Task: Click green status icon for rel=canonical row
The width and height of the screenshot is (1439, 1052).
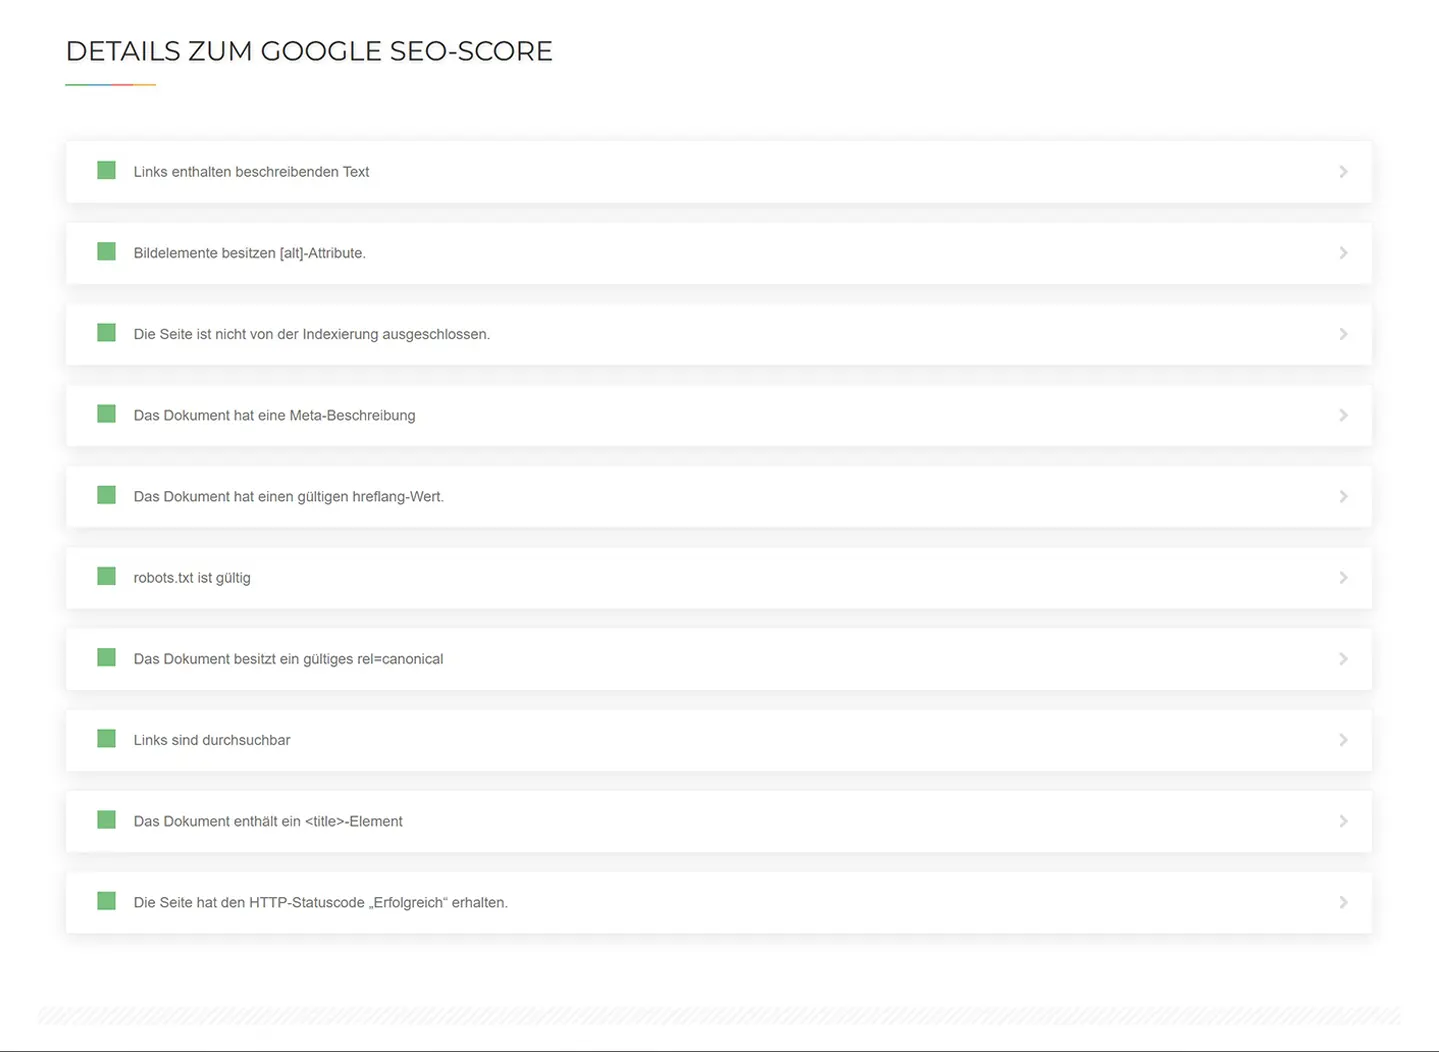Action: (x=106, y=657)
